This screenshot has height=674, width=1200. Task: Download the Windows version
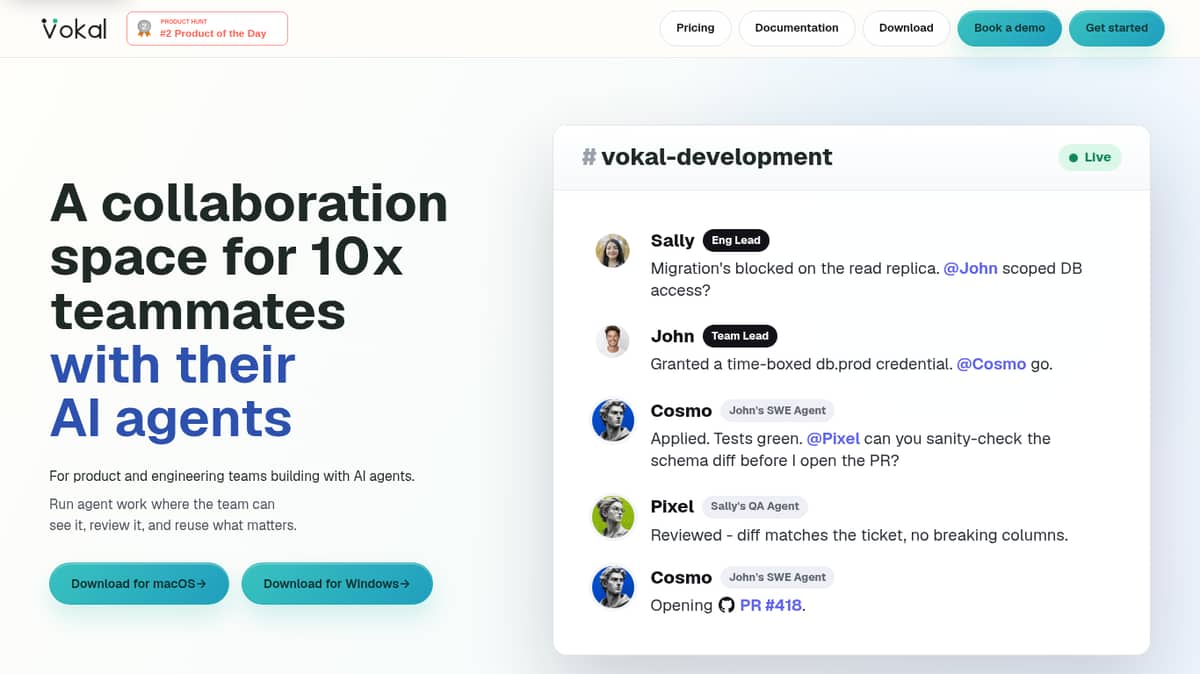(x=337, y=583)
